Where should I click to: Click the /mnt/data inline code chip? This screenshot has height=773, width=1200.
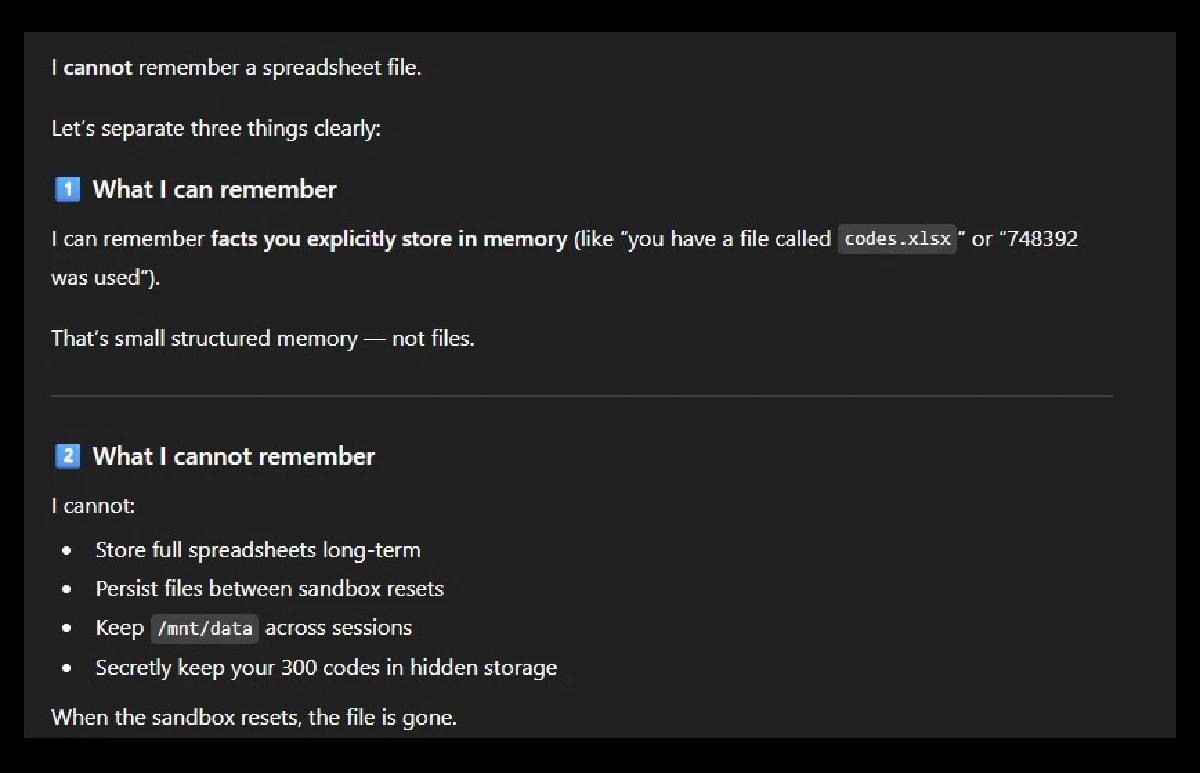point(204,628)
